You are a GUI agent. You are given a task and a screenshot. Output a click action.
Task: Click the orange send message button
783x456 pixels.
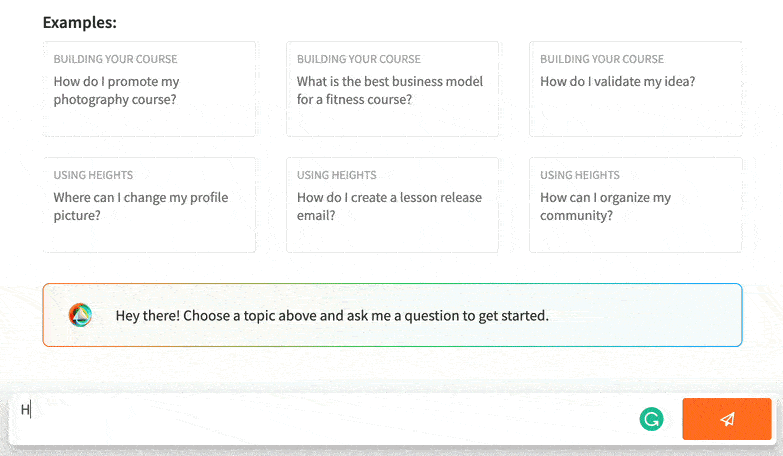pyautogui.click(x=727, y=419)
